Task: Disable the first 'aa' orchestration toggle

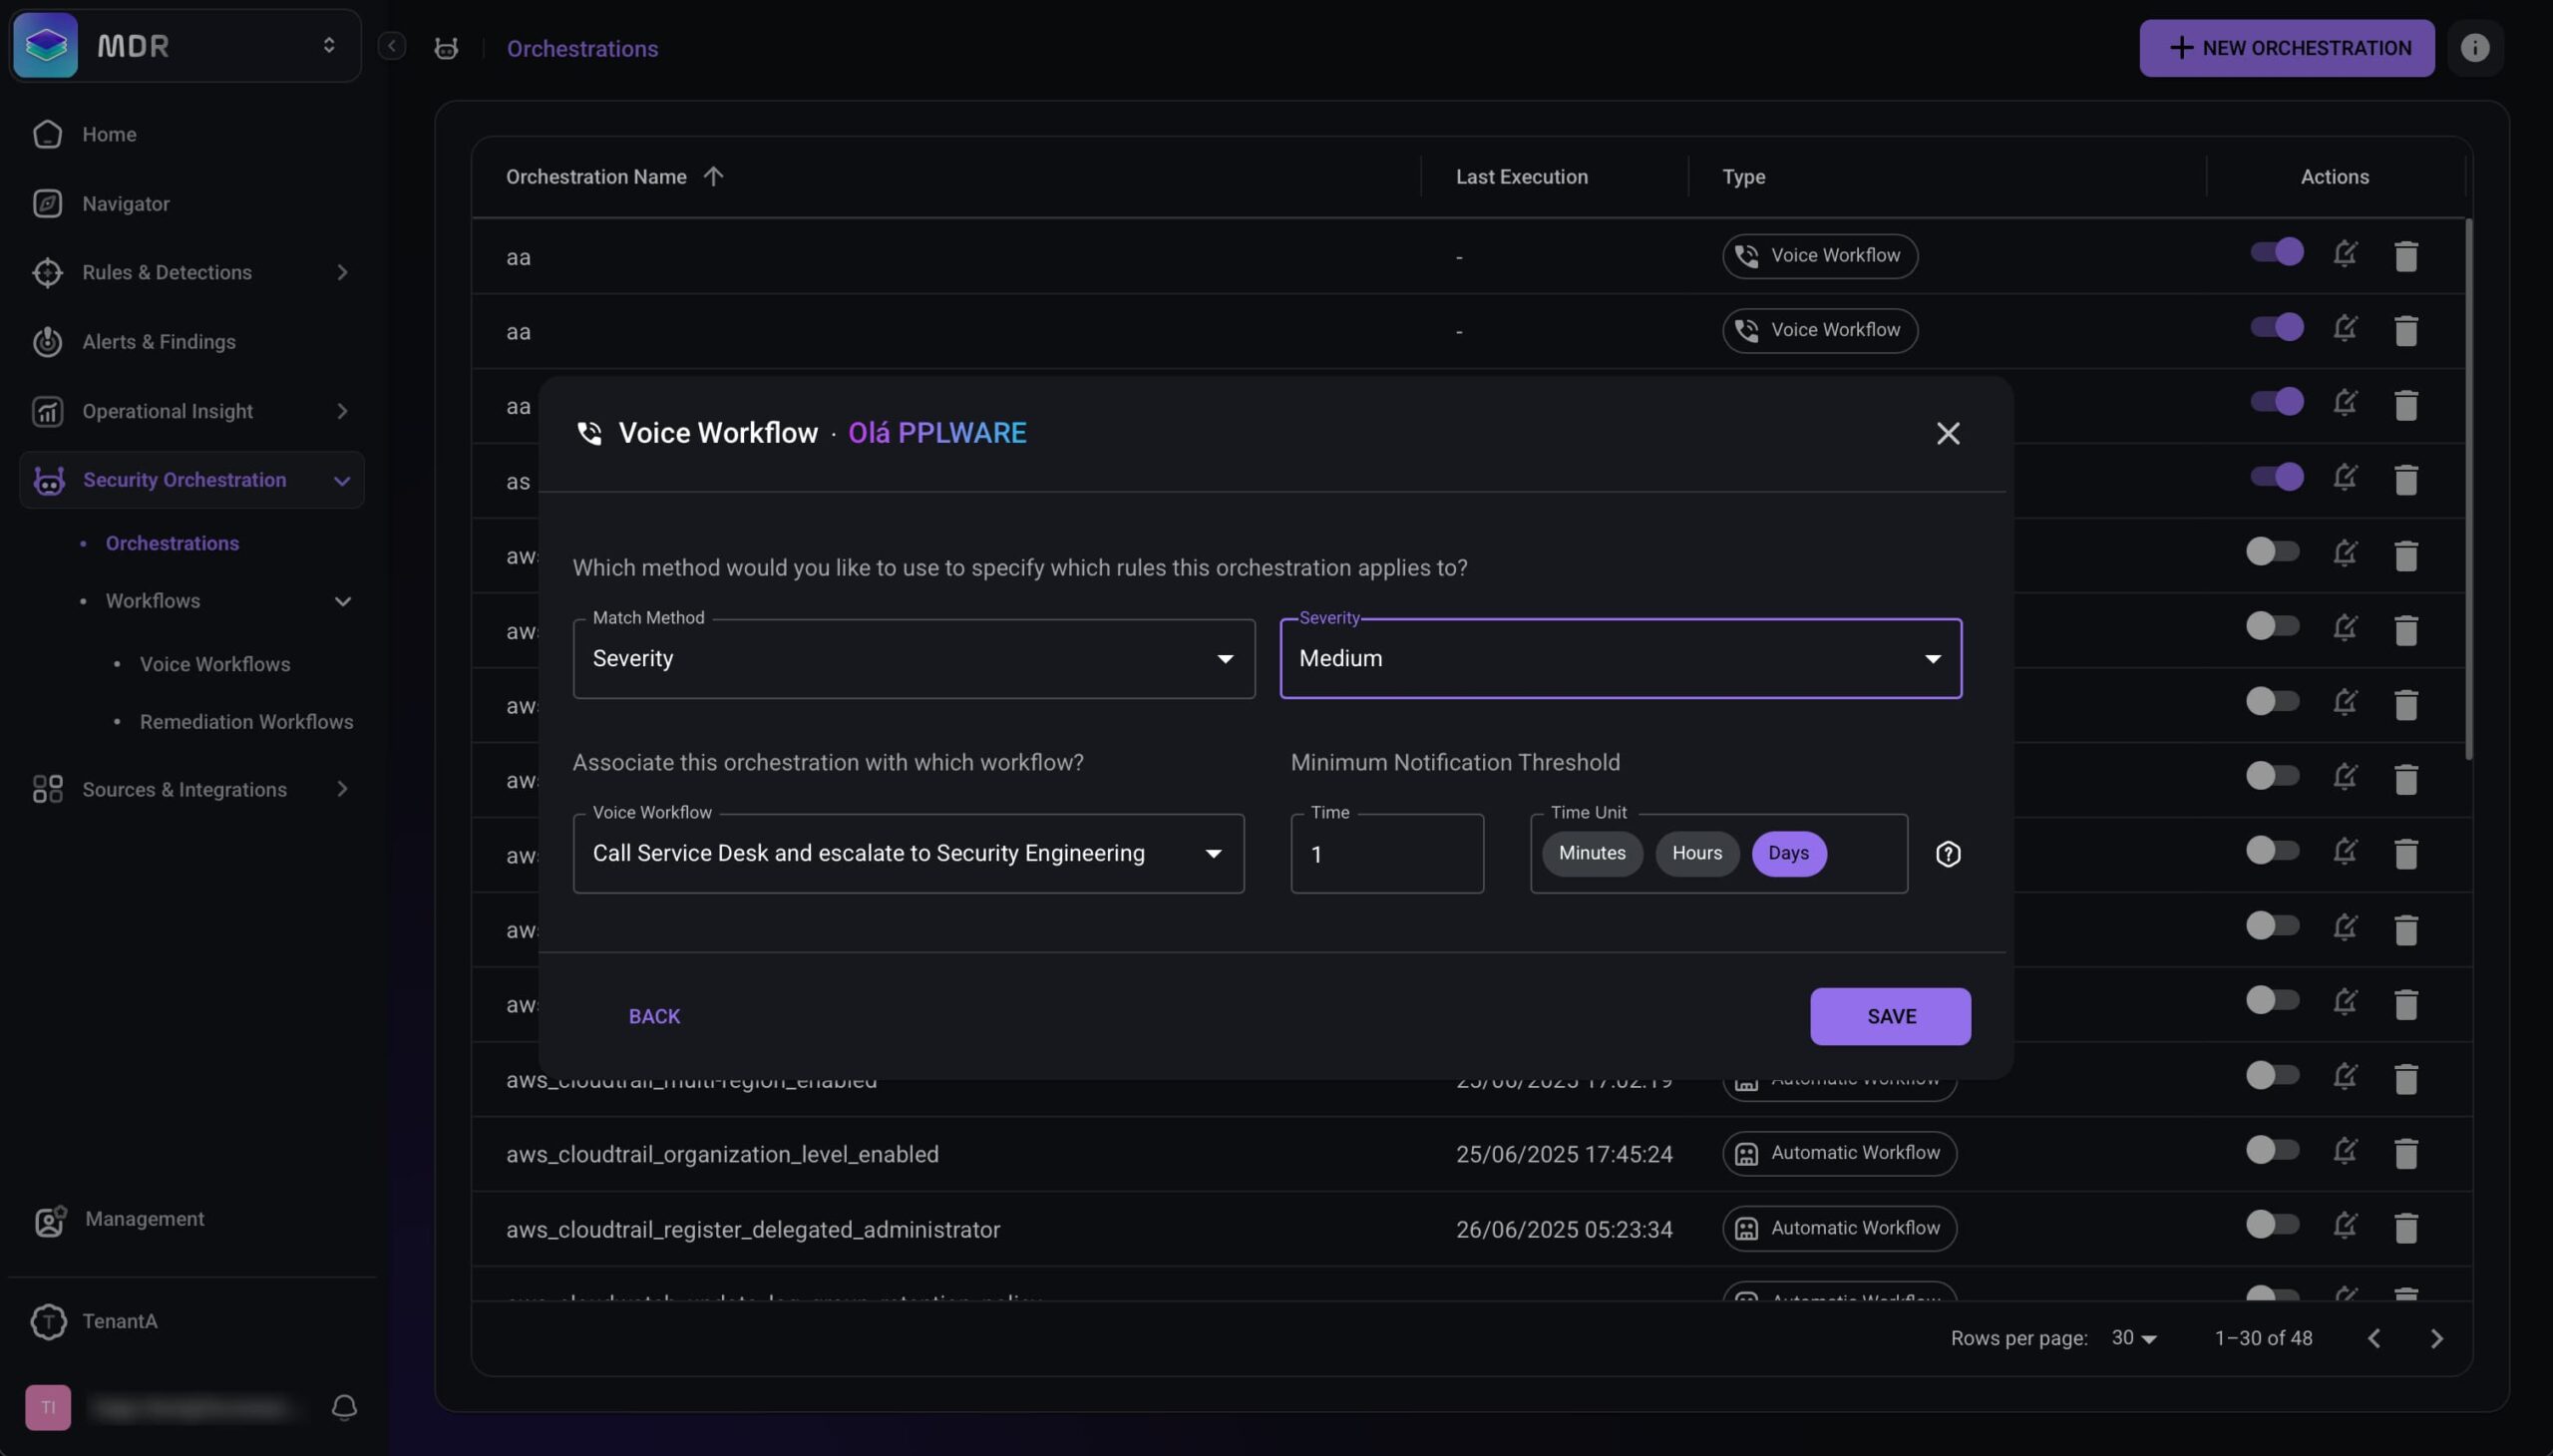Action: click(2276, 252)
